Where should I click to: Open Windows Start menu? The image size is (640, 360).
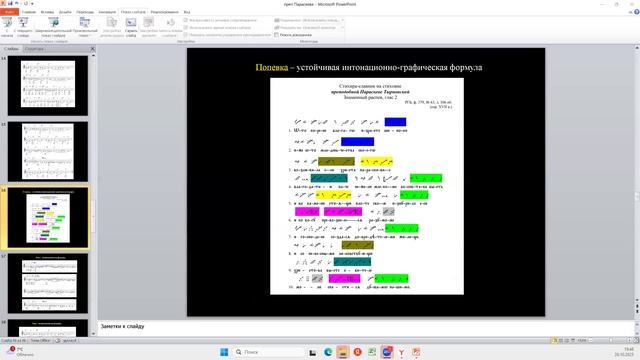click(224, 352)
